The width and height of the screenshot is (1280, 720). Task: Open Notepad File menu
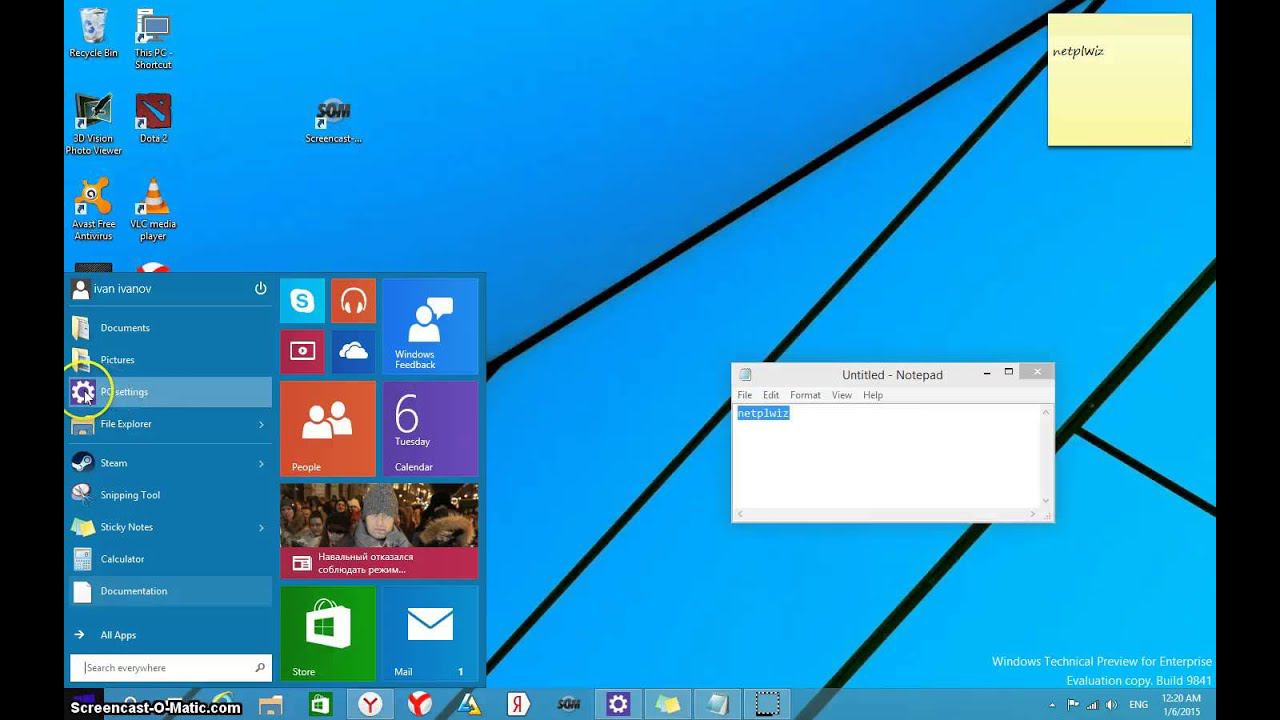(745, 395)
